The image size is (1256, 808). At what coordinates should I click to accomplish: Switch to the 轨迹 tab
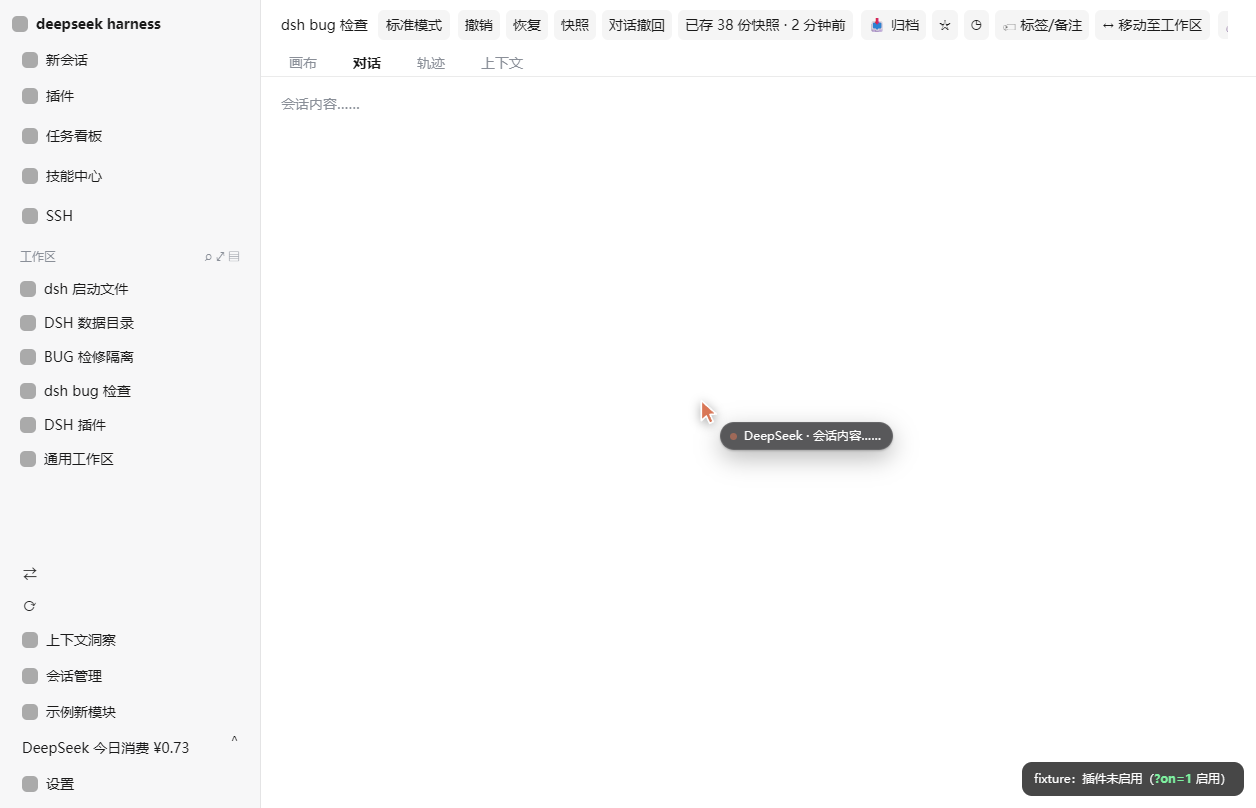431,63
